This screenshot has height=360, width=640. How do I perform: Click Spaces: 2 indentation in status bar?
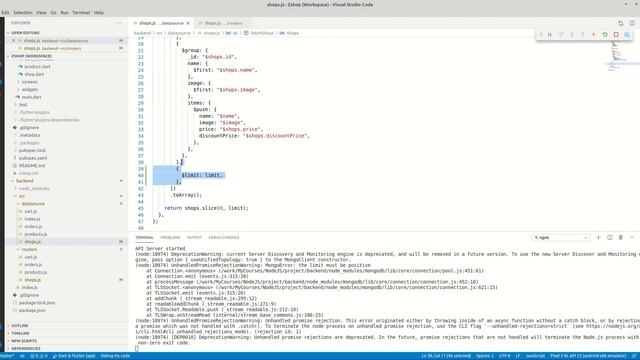485,356
